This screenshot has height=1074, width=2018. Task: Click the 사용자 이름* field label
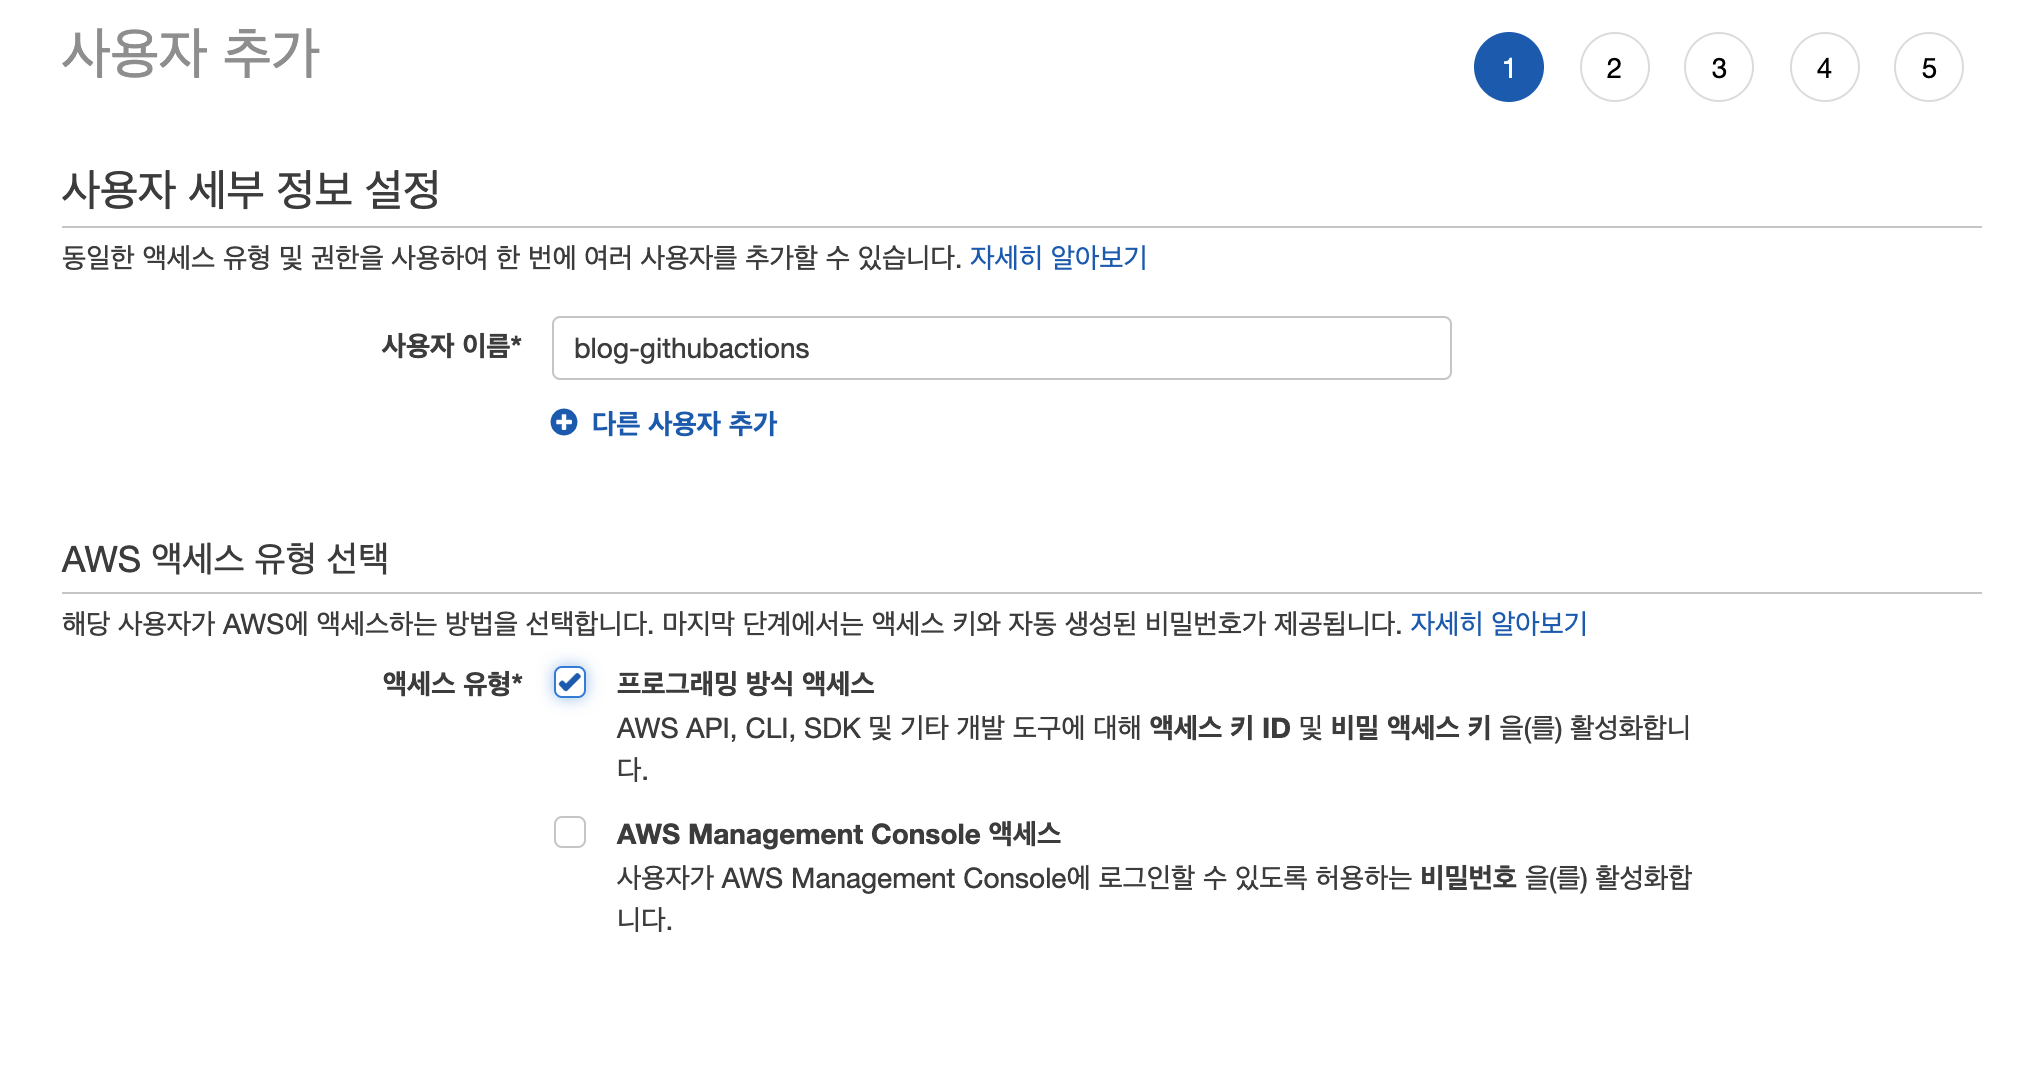click(x=451, y=346)
